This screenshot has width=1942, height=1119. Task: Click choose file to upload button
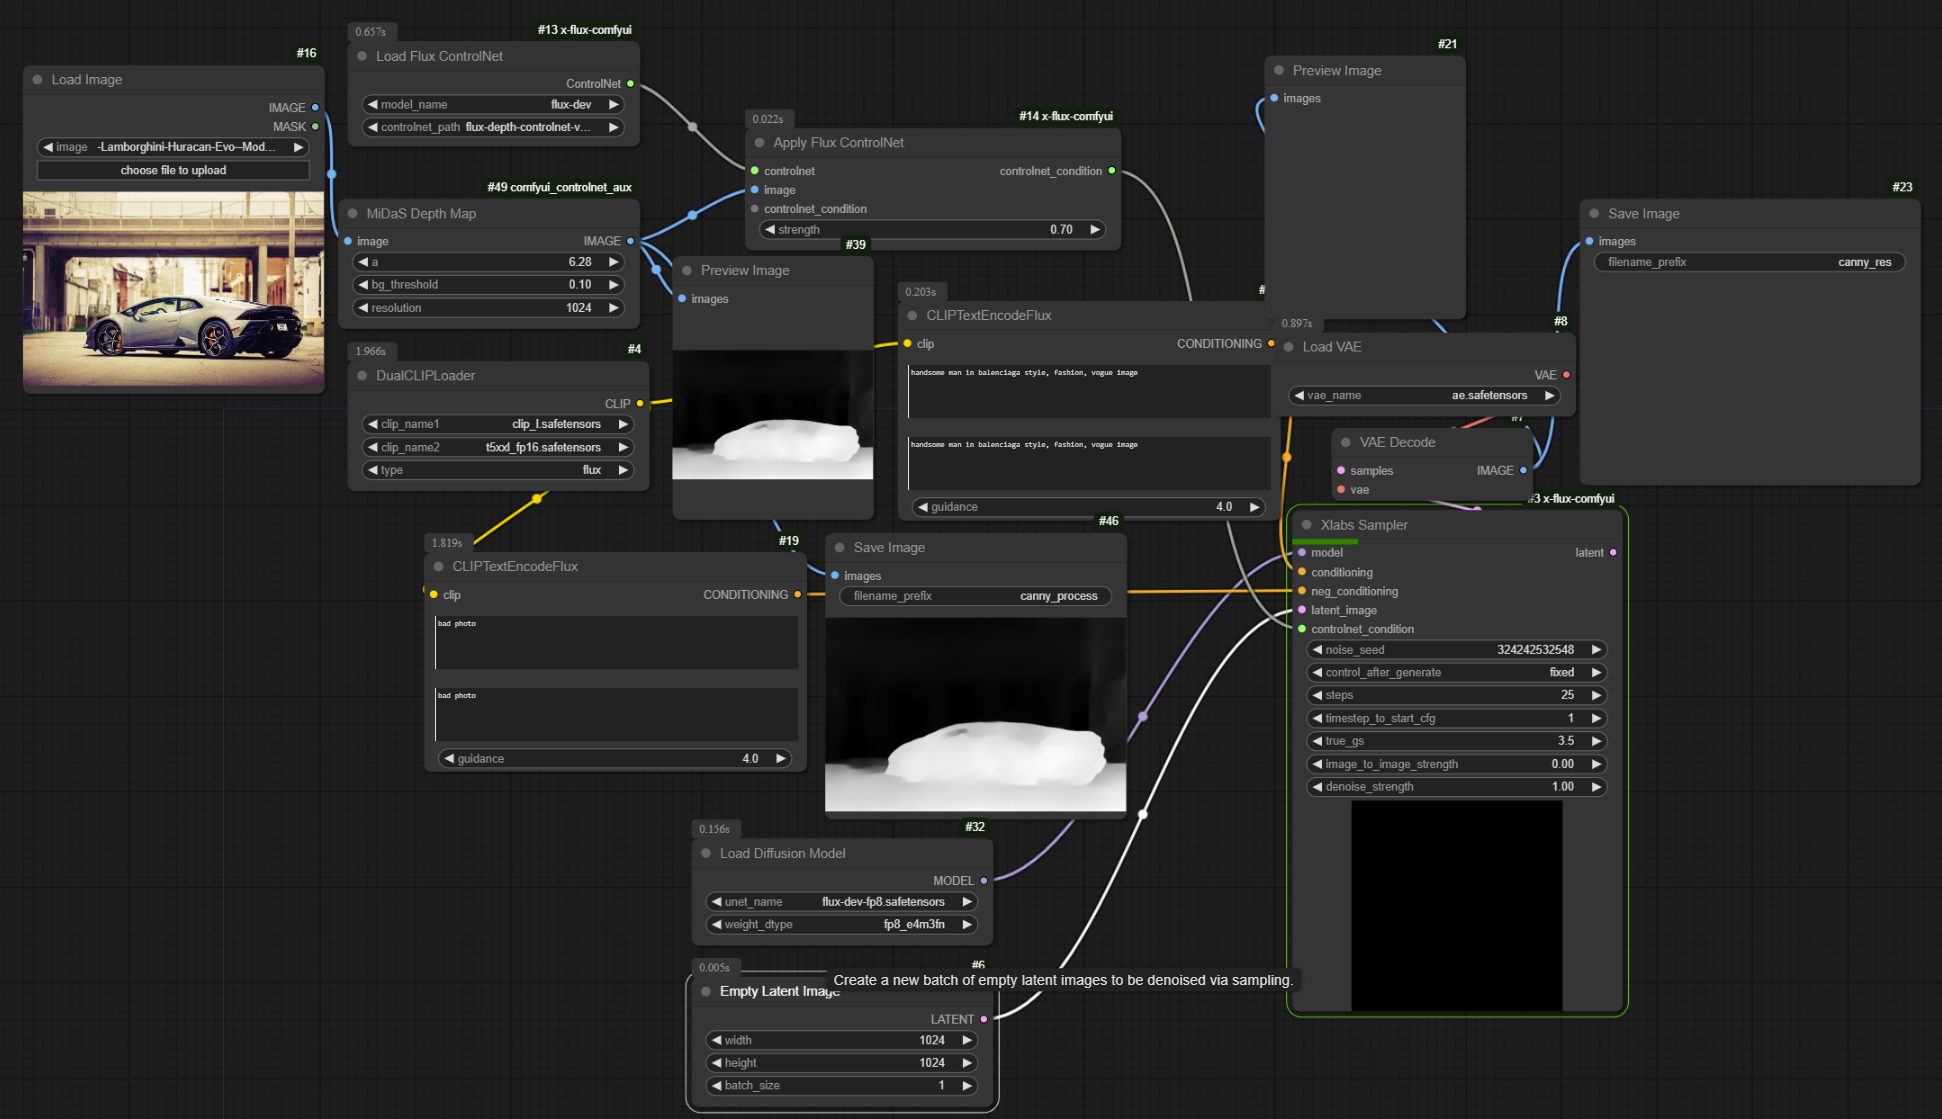[x=173, y=171]
